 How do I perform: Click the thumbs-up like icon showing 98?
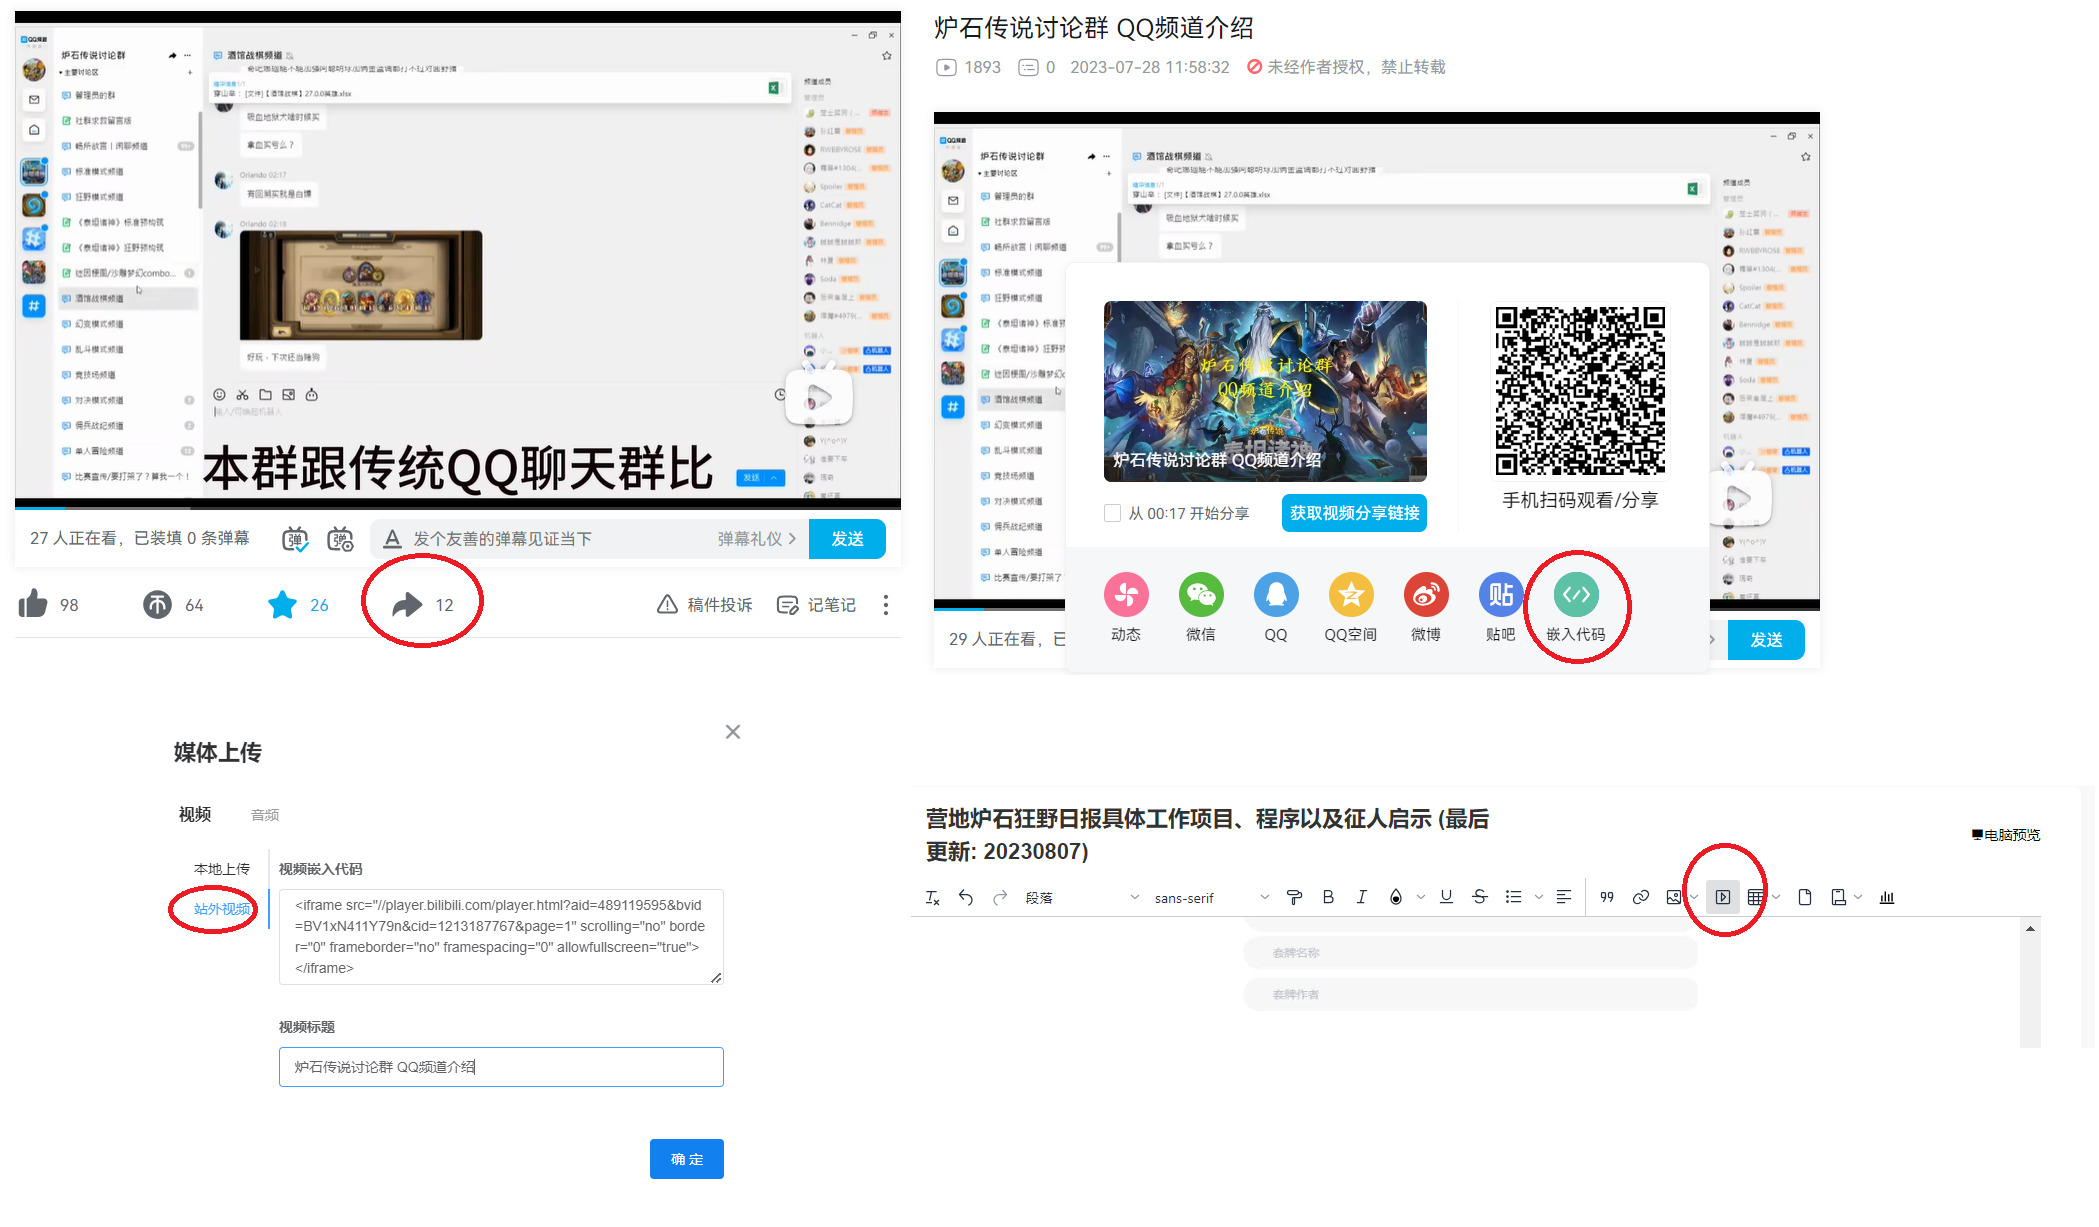tap(33, 605)
